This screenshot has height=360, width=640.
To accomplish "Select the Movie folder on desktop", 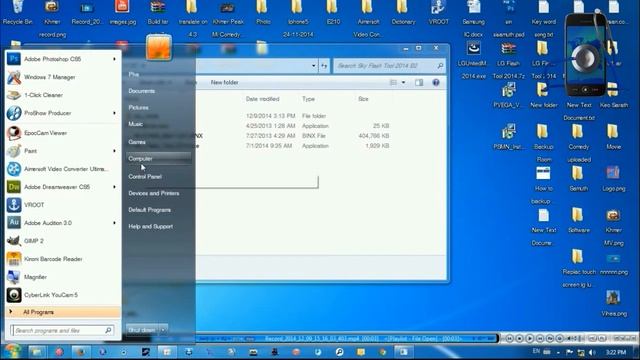I will pyautogui.click(x=613, y=137).
